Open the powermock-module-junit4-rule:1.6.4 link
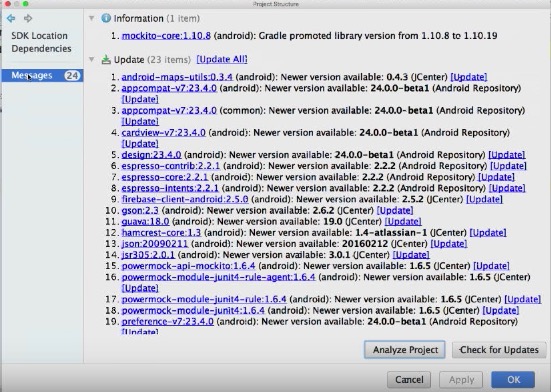Screen dimensions: 551x392 [x=204, y=300]
